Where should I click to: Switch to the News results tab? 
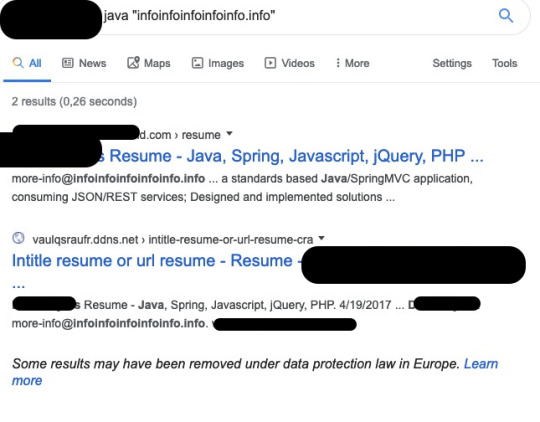84,63
